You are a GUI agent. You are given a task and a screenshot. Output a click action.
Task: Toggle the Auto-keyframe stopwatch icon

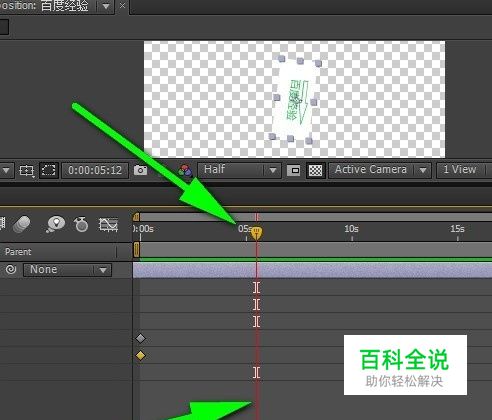[81, 224]
